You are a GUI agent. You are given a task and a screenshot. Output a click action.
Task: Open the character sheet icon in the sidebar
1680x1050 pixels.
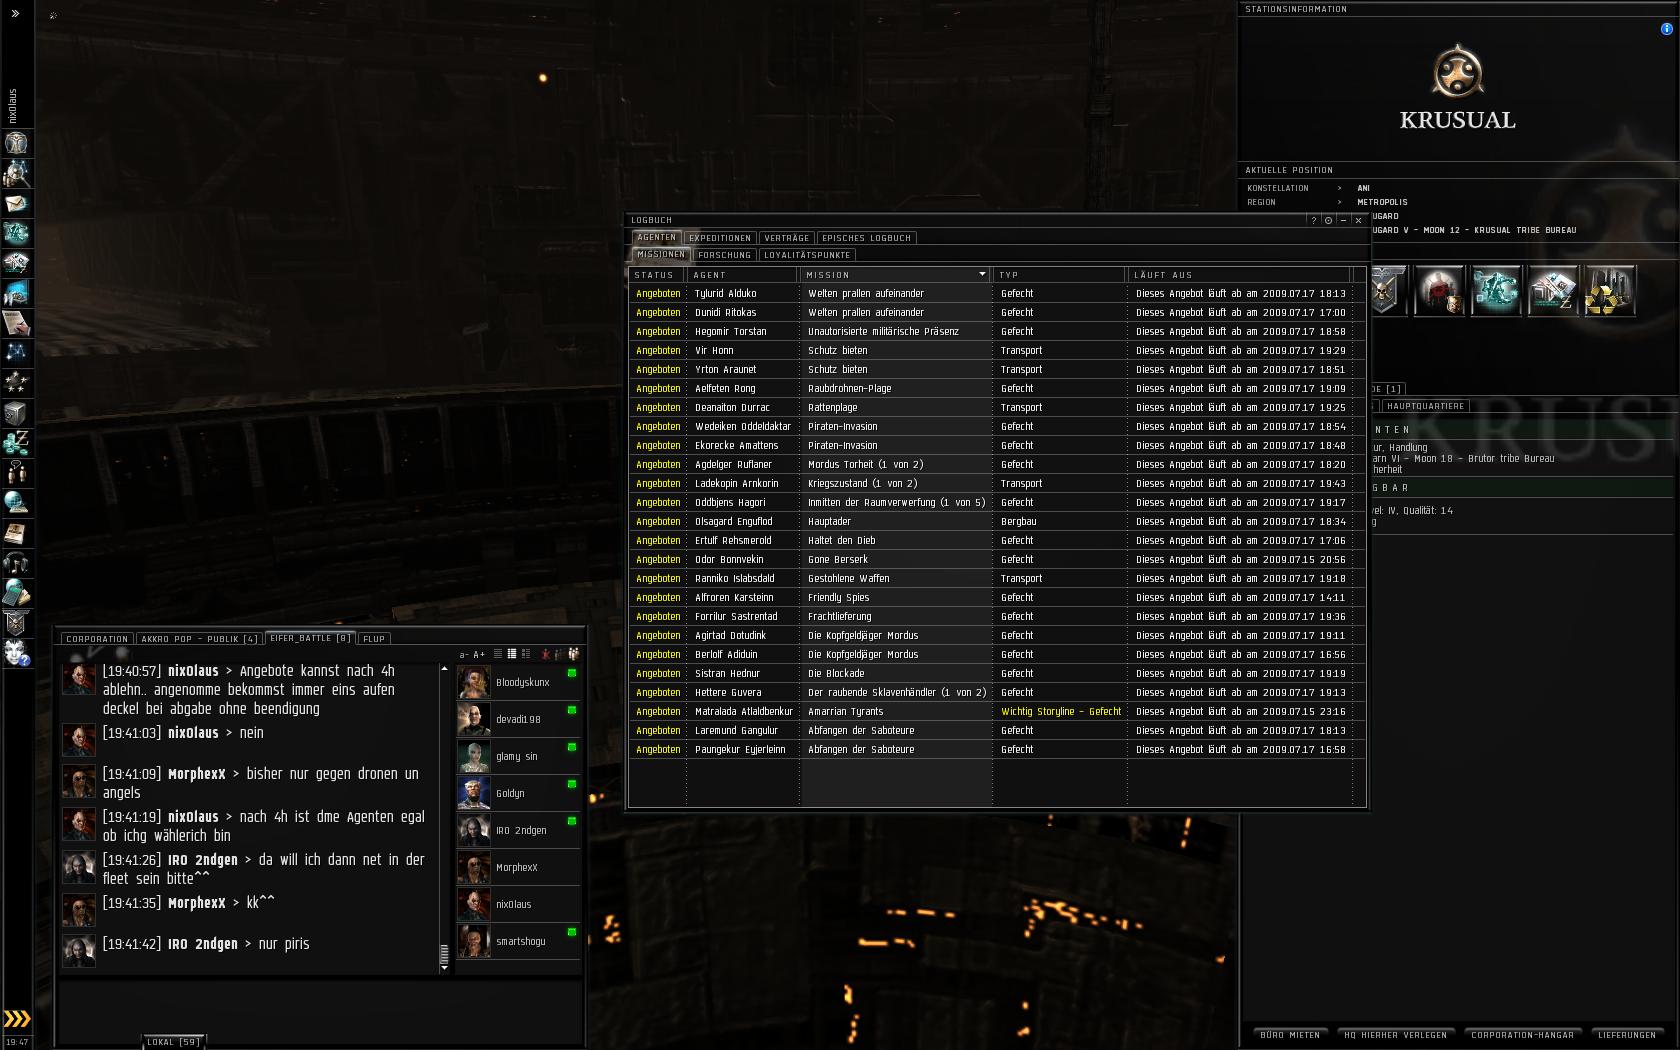16,143
